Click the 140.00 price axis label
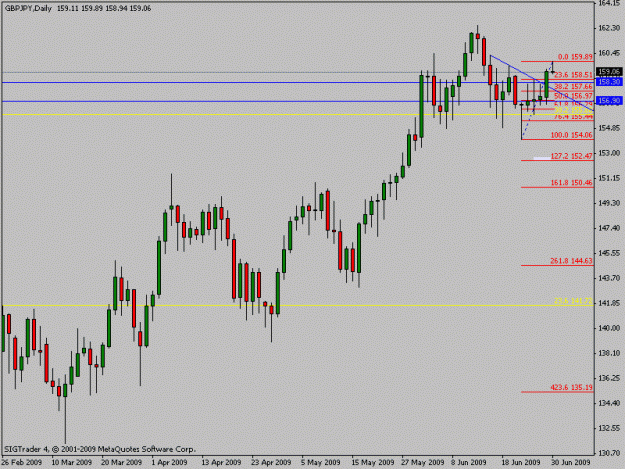Viewport: 625px width, 469px height. 609,328
